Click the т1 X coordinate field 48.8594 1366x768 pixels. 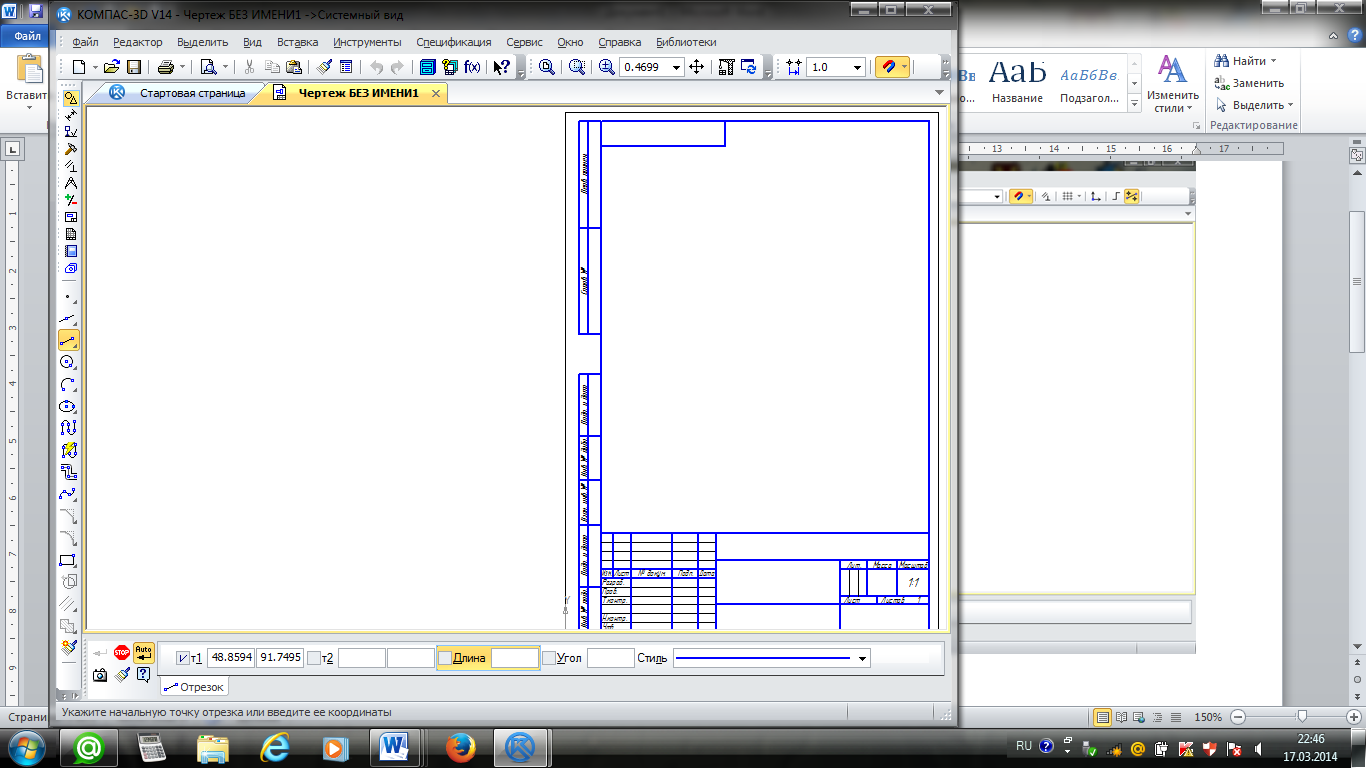(230, 658)
